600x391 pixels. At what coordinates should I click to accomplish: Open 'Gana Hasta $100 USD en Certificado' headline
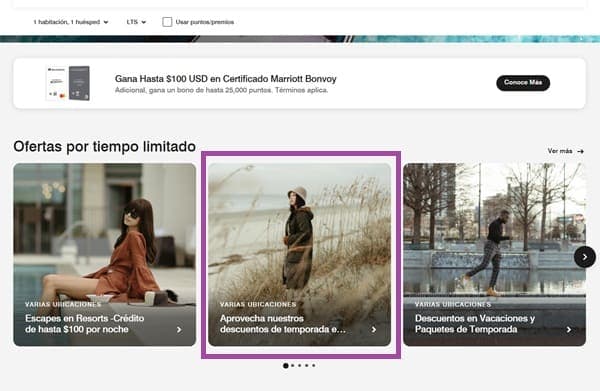[225, 79]
